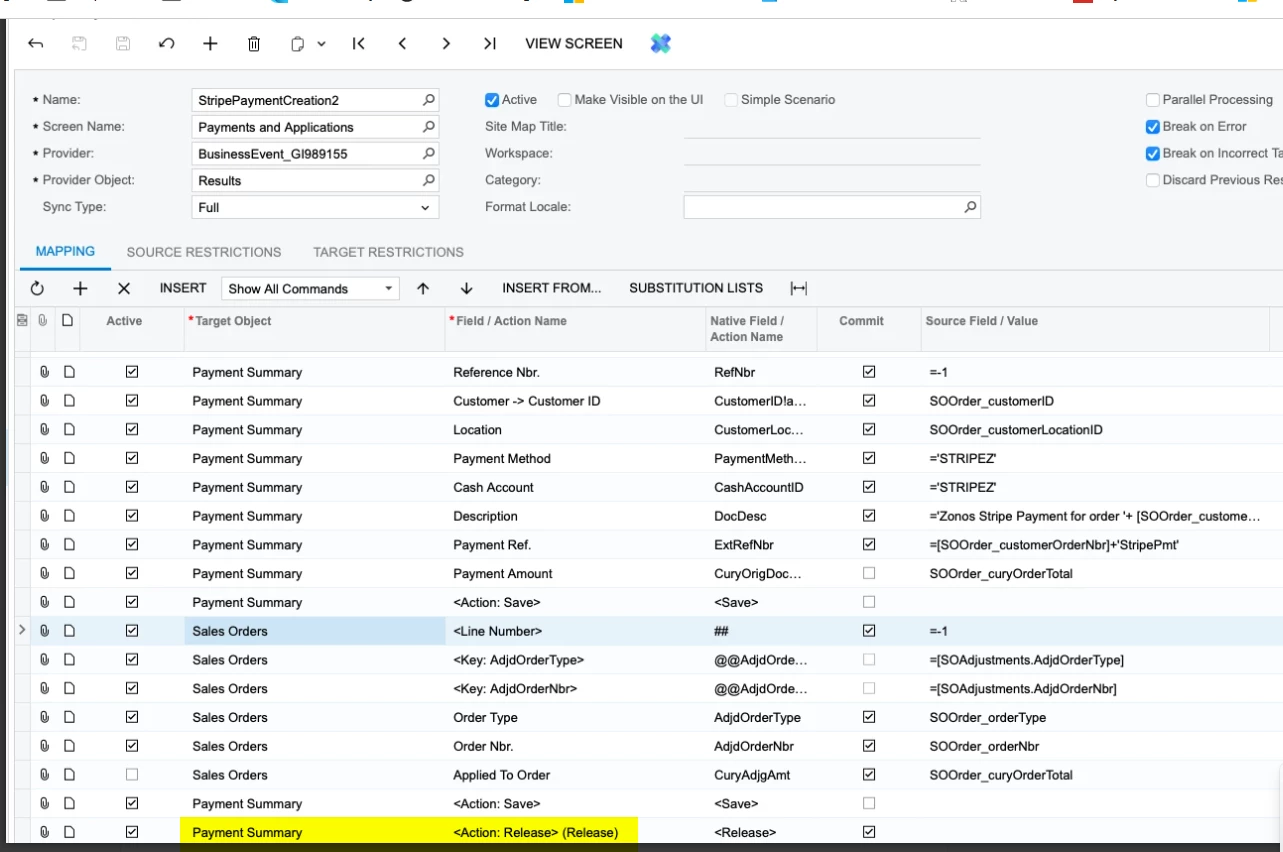Toggle Break on Error checkbox
The width and height of the screenshot is (1283, 852).
tap(1153, 127)
